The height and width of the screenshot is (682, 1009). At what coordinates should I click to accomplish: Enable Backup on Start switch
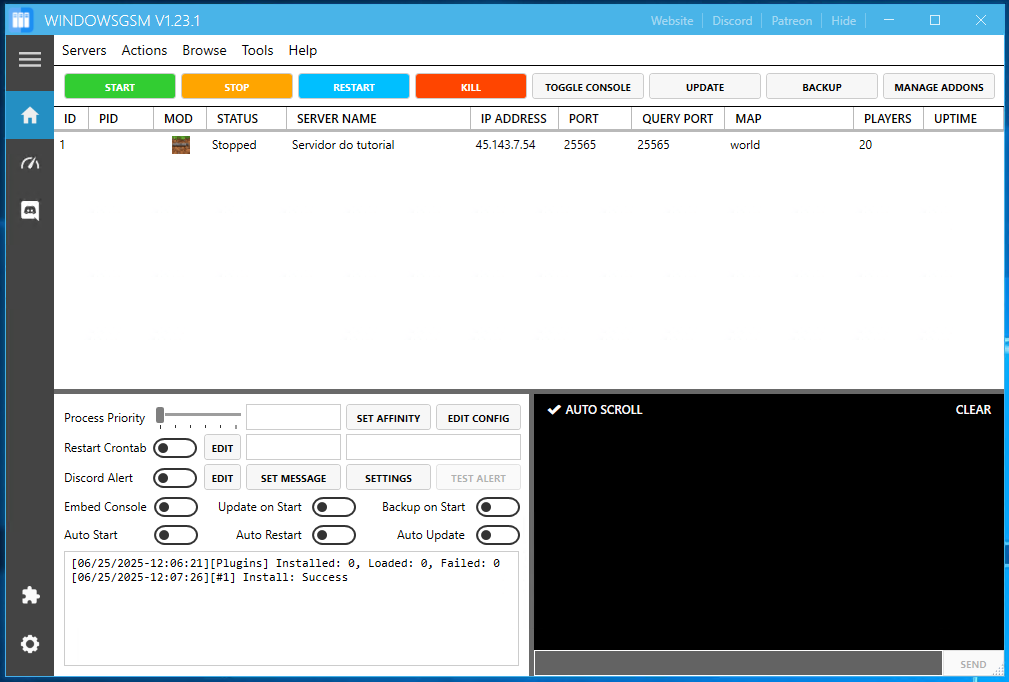click(498, 507)
